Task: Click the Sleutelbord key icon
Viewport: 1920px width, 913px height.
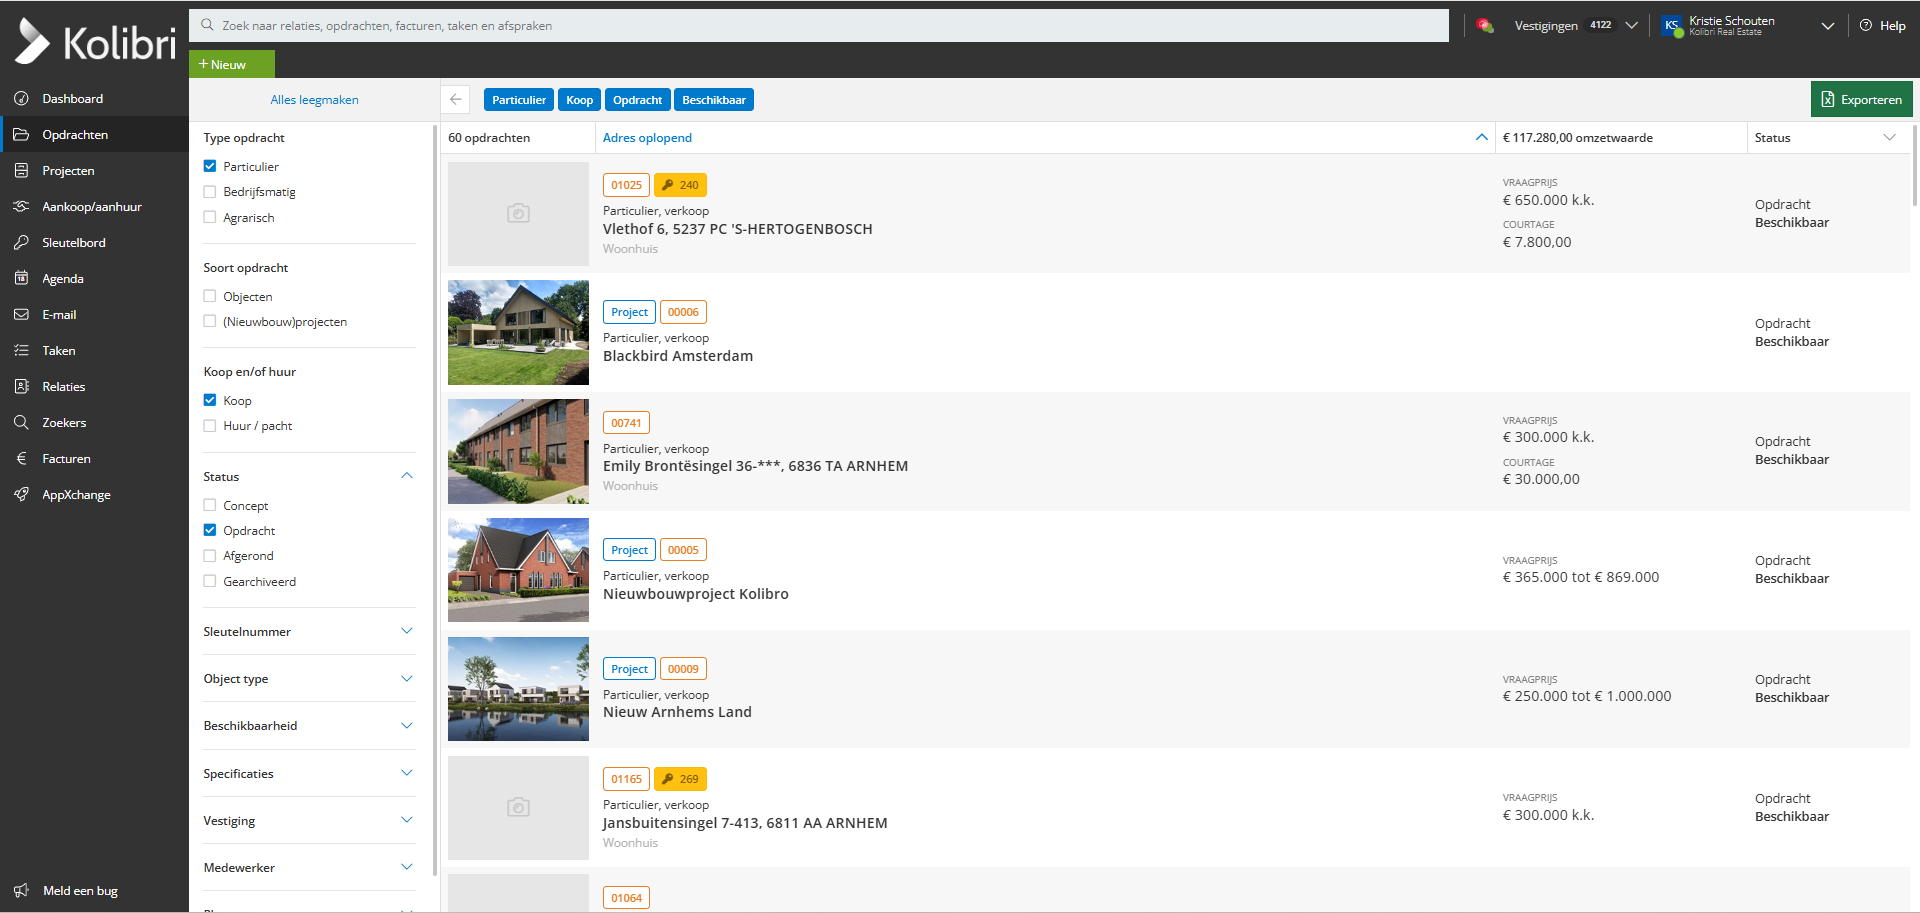Action: pyautogui.click(x=21, y=243)
